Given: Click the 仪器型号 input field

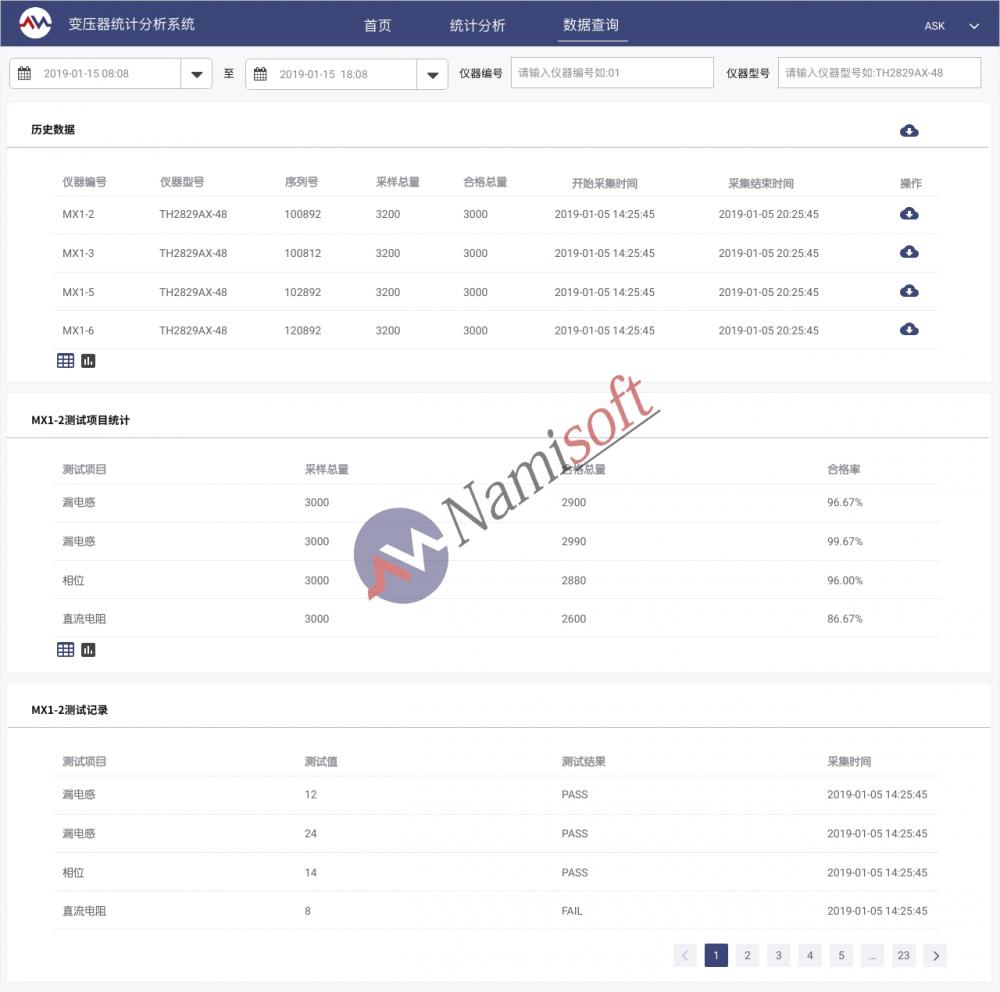Looking at the screenshot, I should [x=879, y=73].
